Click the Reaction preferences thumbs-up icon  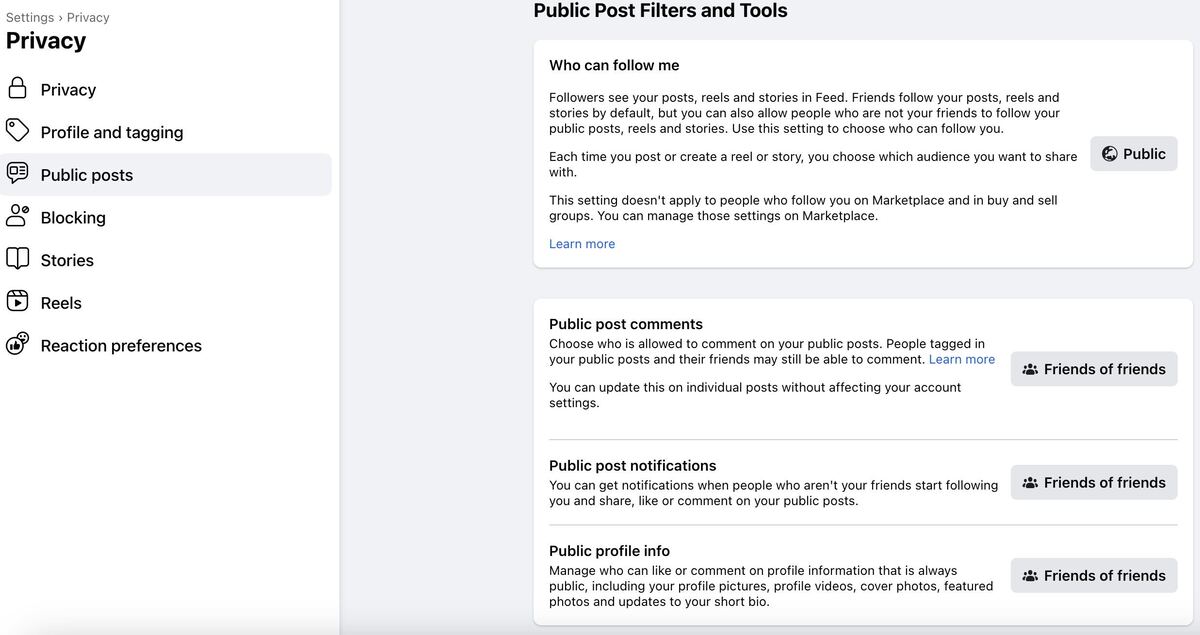pyautogui.click(x=17, y=344)
